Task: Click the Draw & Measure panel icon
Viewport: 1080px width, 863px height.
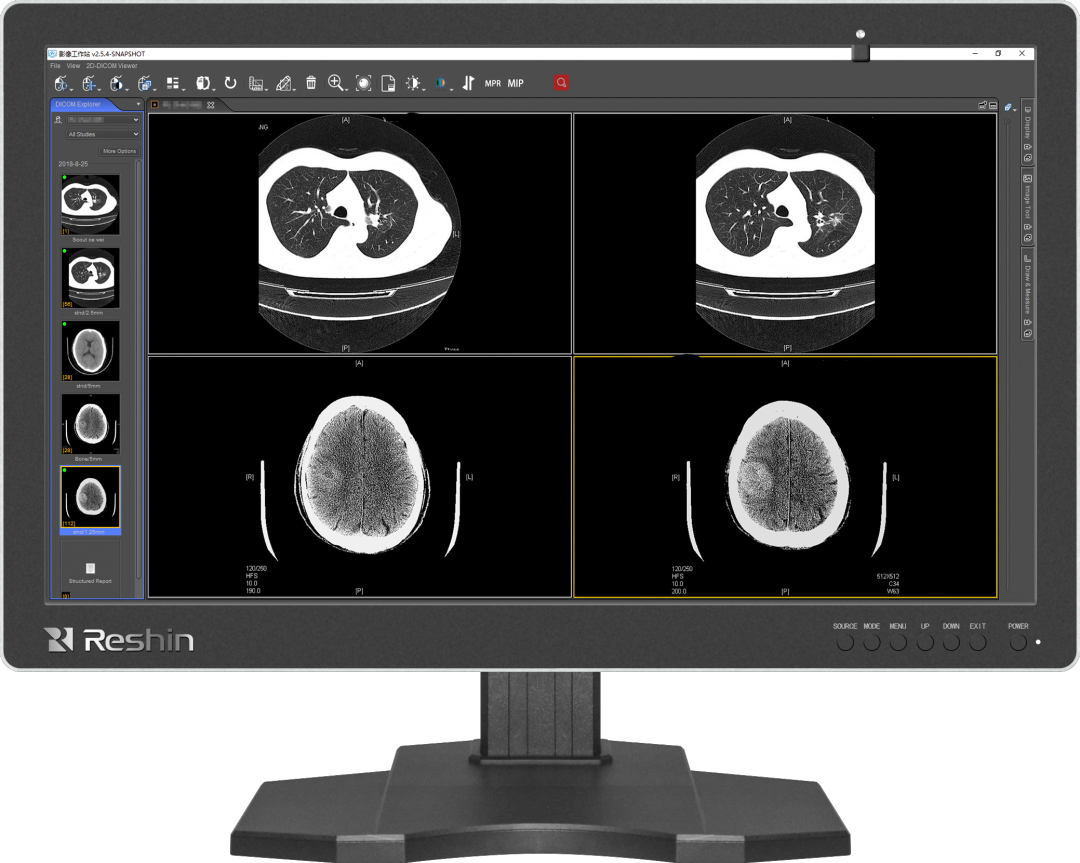Action: tap(1027, 258)
